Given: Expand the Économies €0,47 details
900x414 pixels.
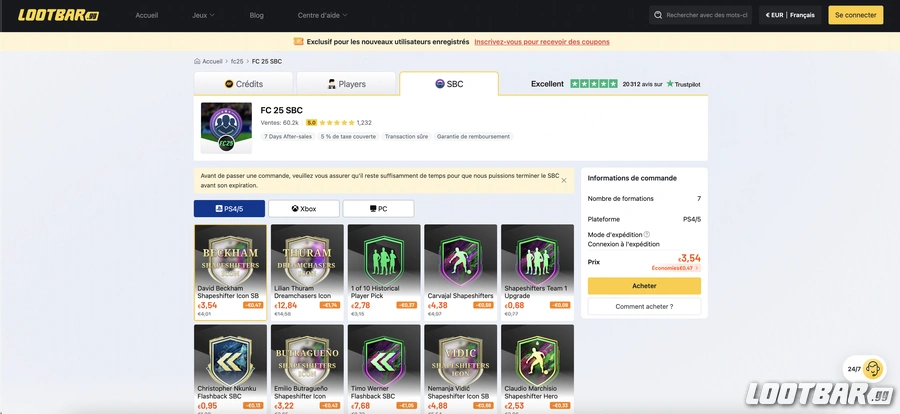Looking at the screenshot, I should click(676, 268).
